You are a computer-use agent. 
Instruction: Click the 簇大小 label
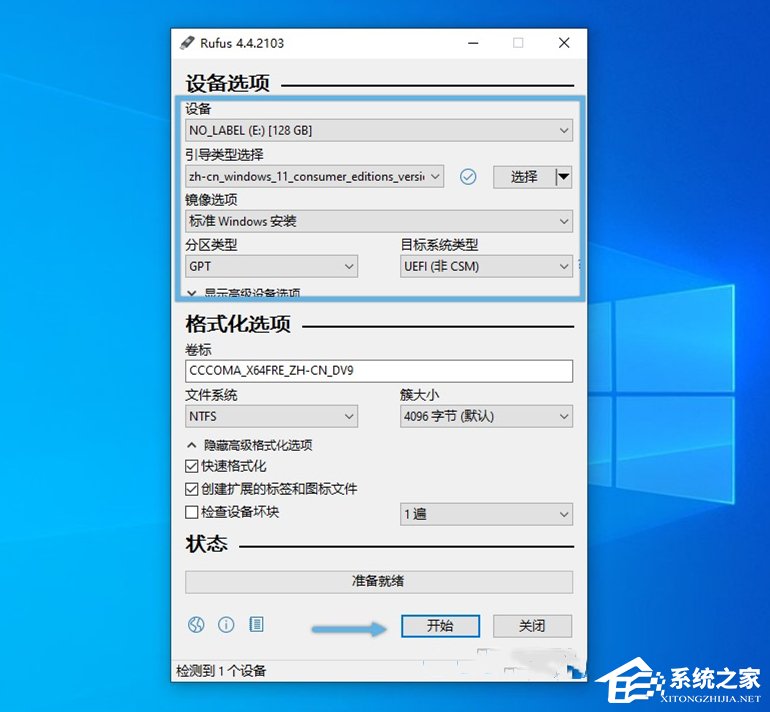(419, 394)
